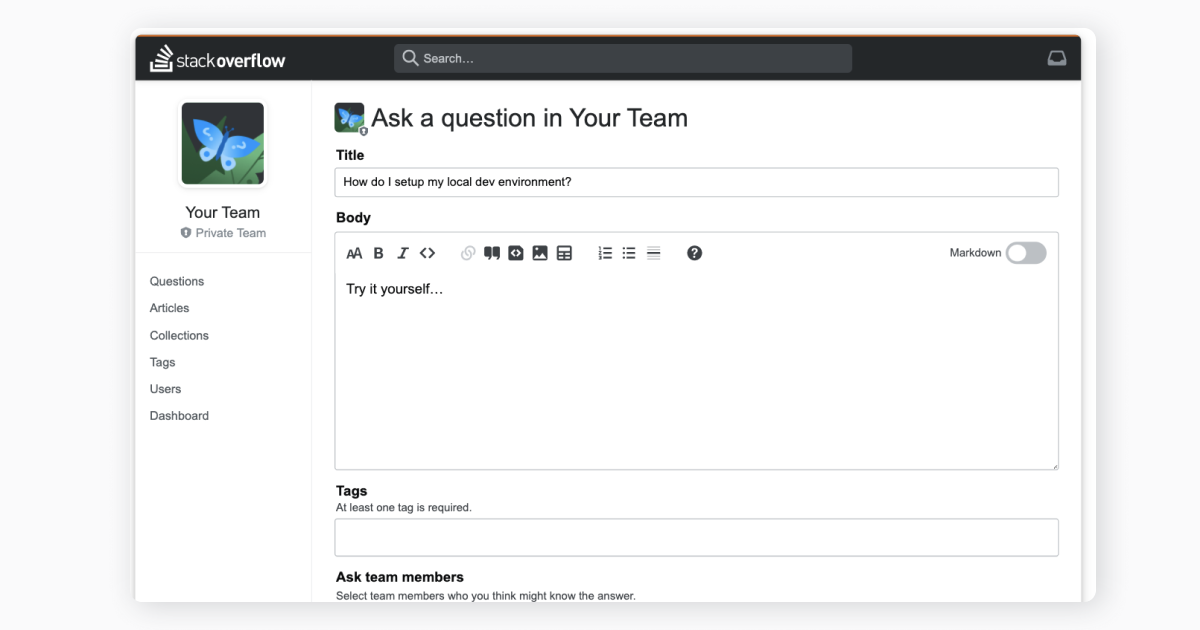Open Dashboard in the sidebar
This screenshot has height=630, width=1200.
point(180,416)
